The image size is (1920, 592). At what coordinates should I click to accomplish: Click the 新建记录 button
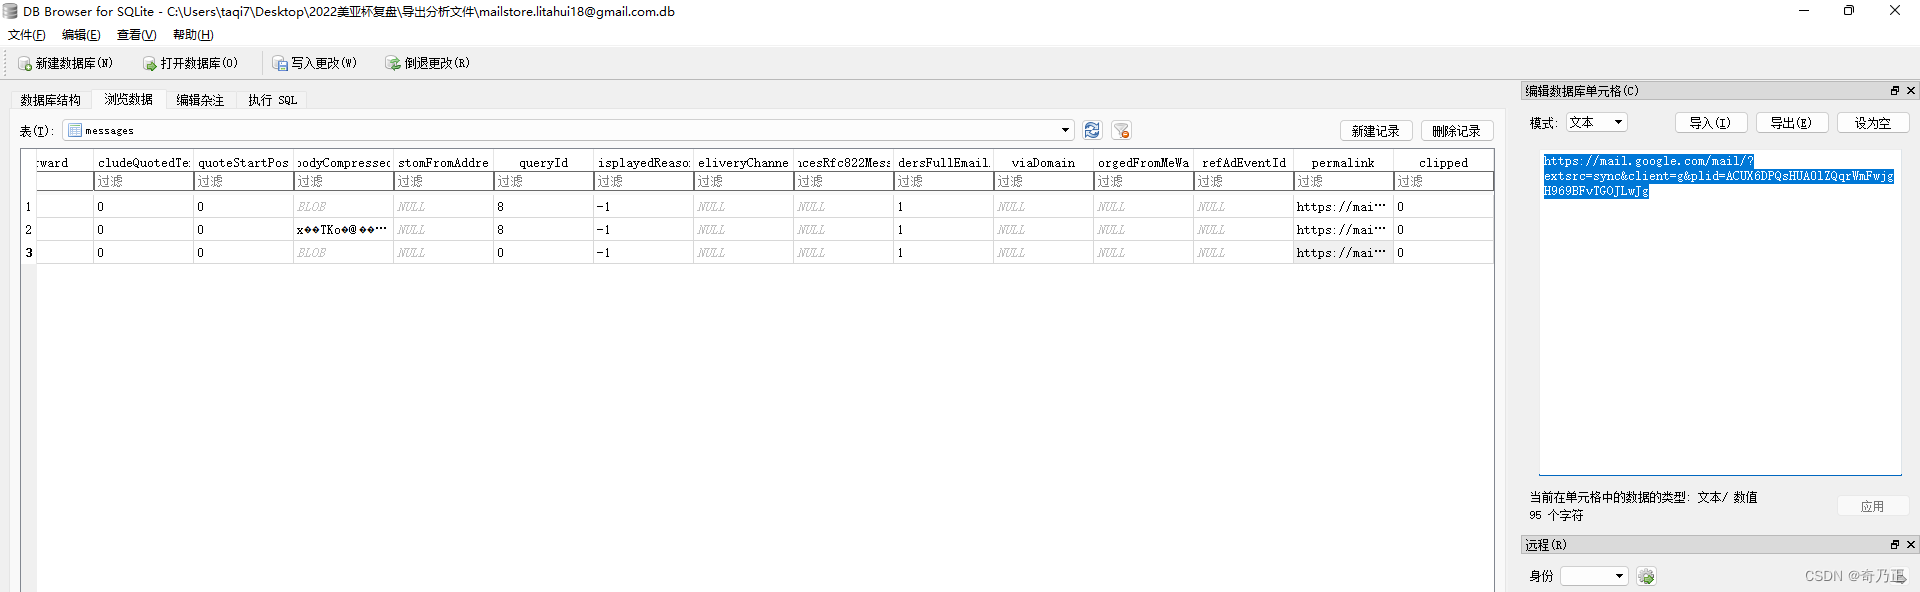coord(1376,131)
